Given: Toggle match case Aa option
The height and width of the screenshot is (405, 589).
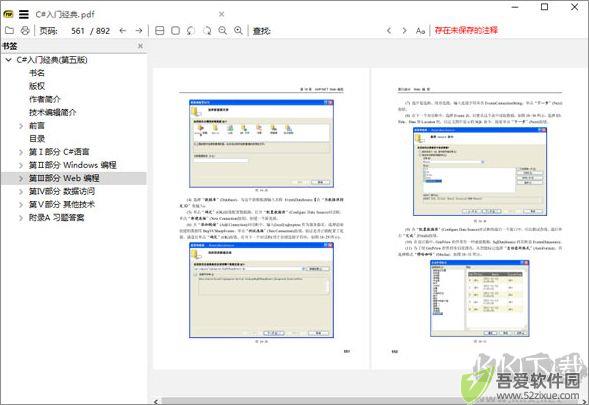Looking at the screenshot, I should click(420, 30).
